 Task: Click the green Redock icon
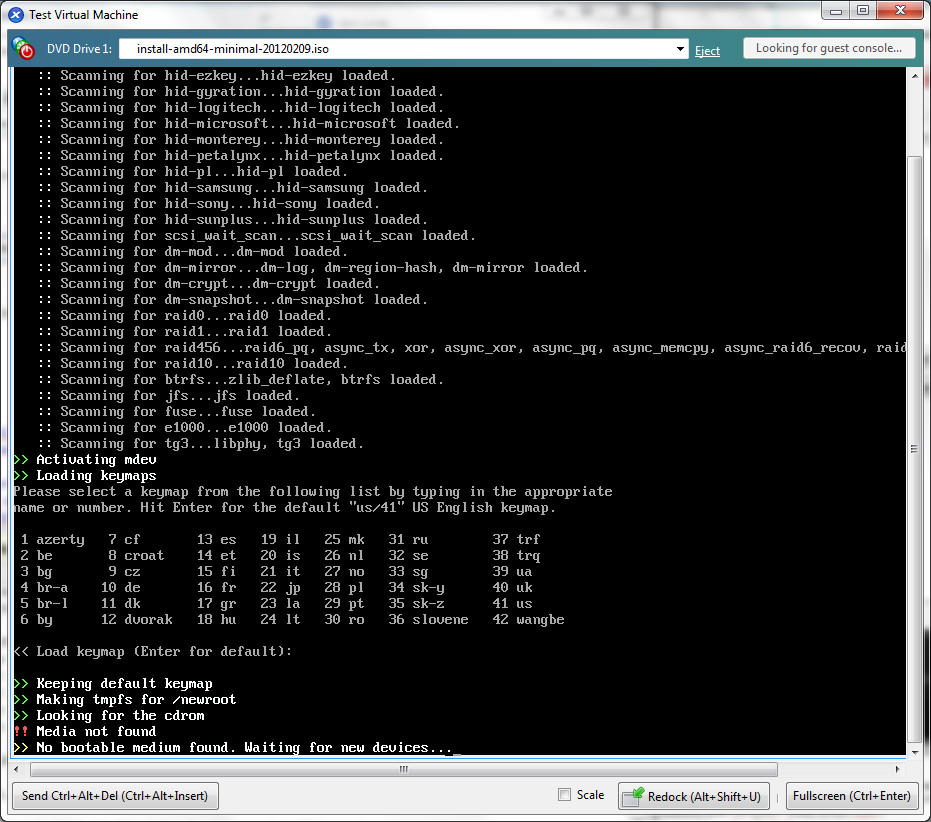(633, 796)
